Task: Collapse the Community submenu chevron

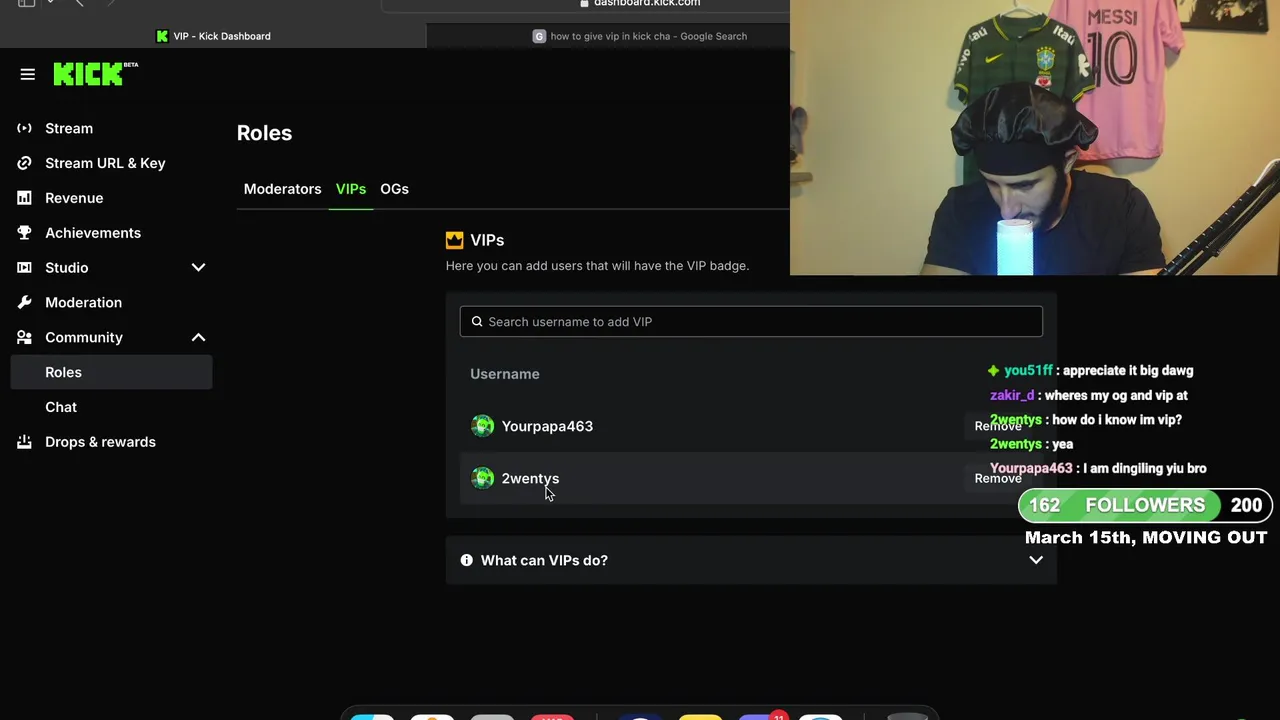Action: (x=198, y=337)
